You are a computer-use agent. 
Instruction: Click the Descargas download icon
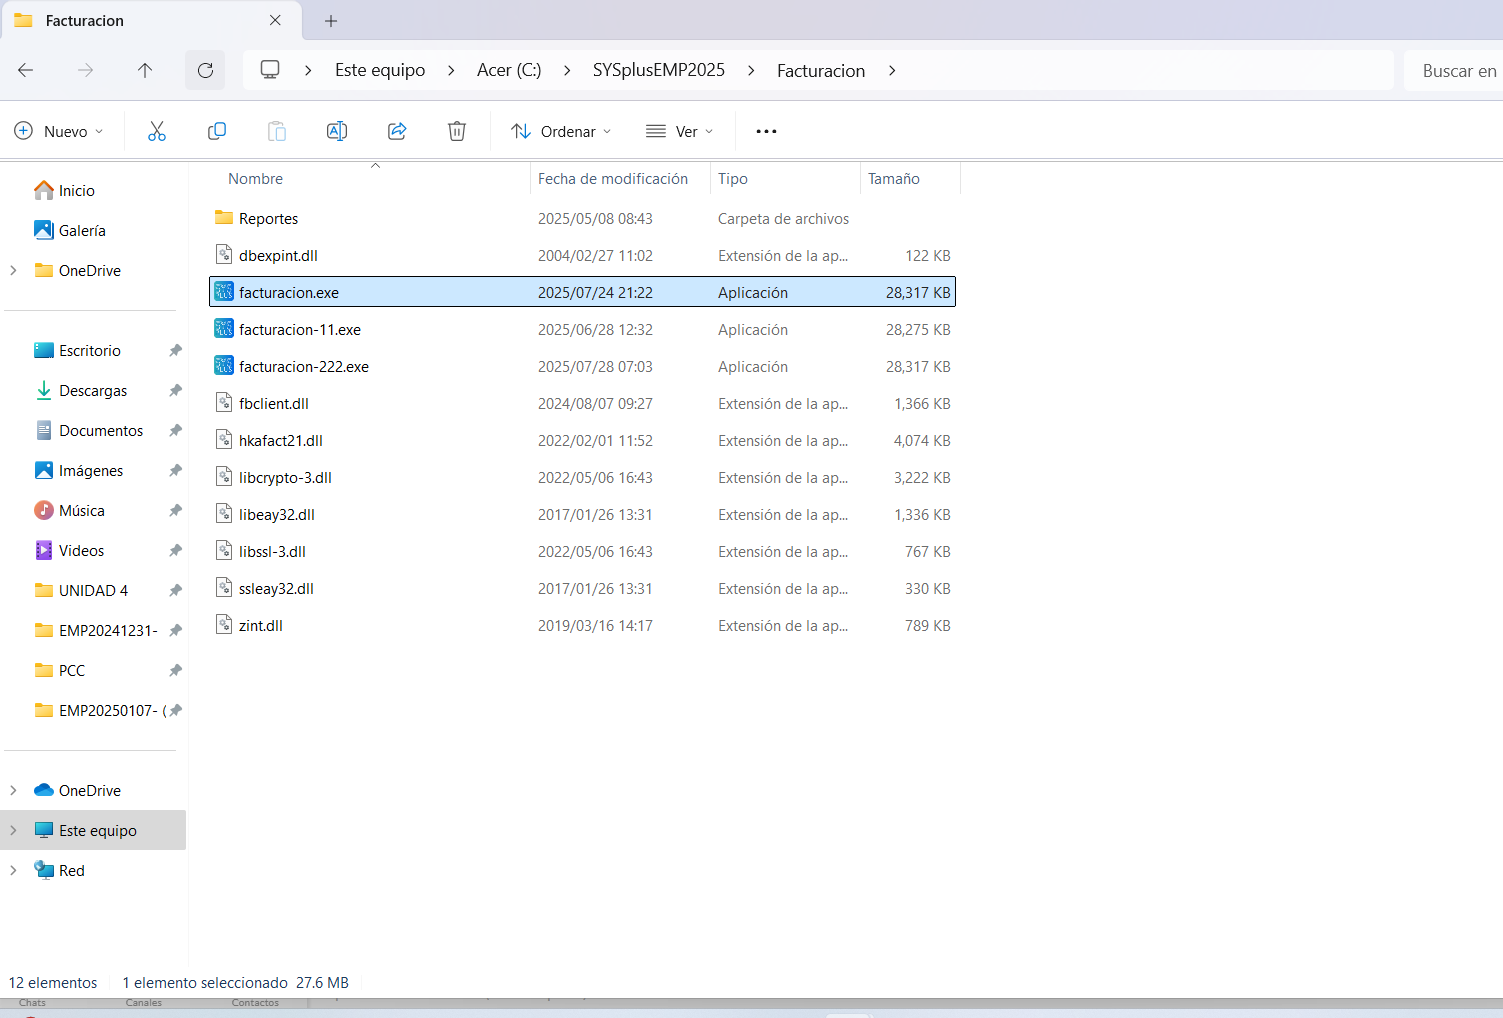click(x=44, y=390)
